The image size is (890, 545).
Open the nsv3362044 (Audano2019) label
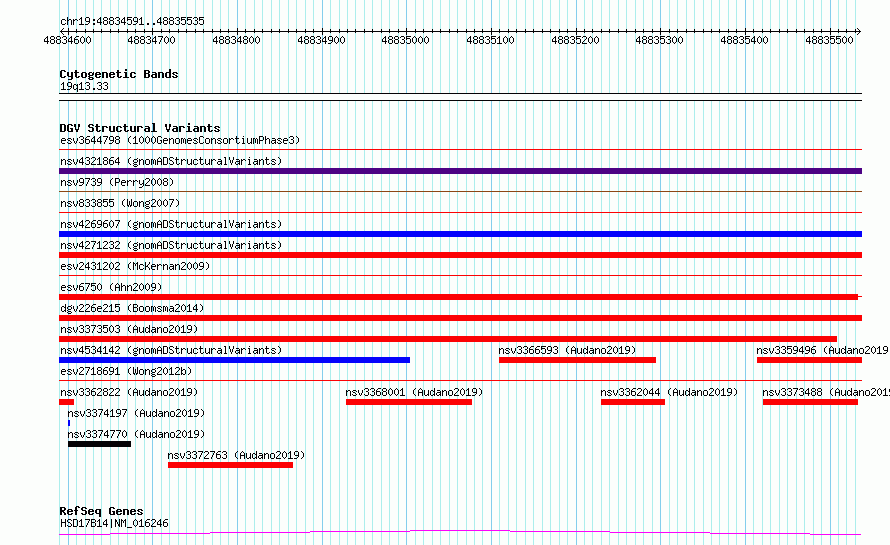(669, 392)
